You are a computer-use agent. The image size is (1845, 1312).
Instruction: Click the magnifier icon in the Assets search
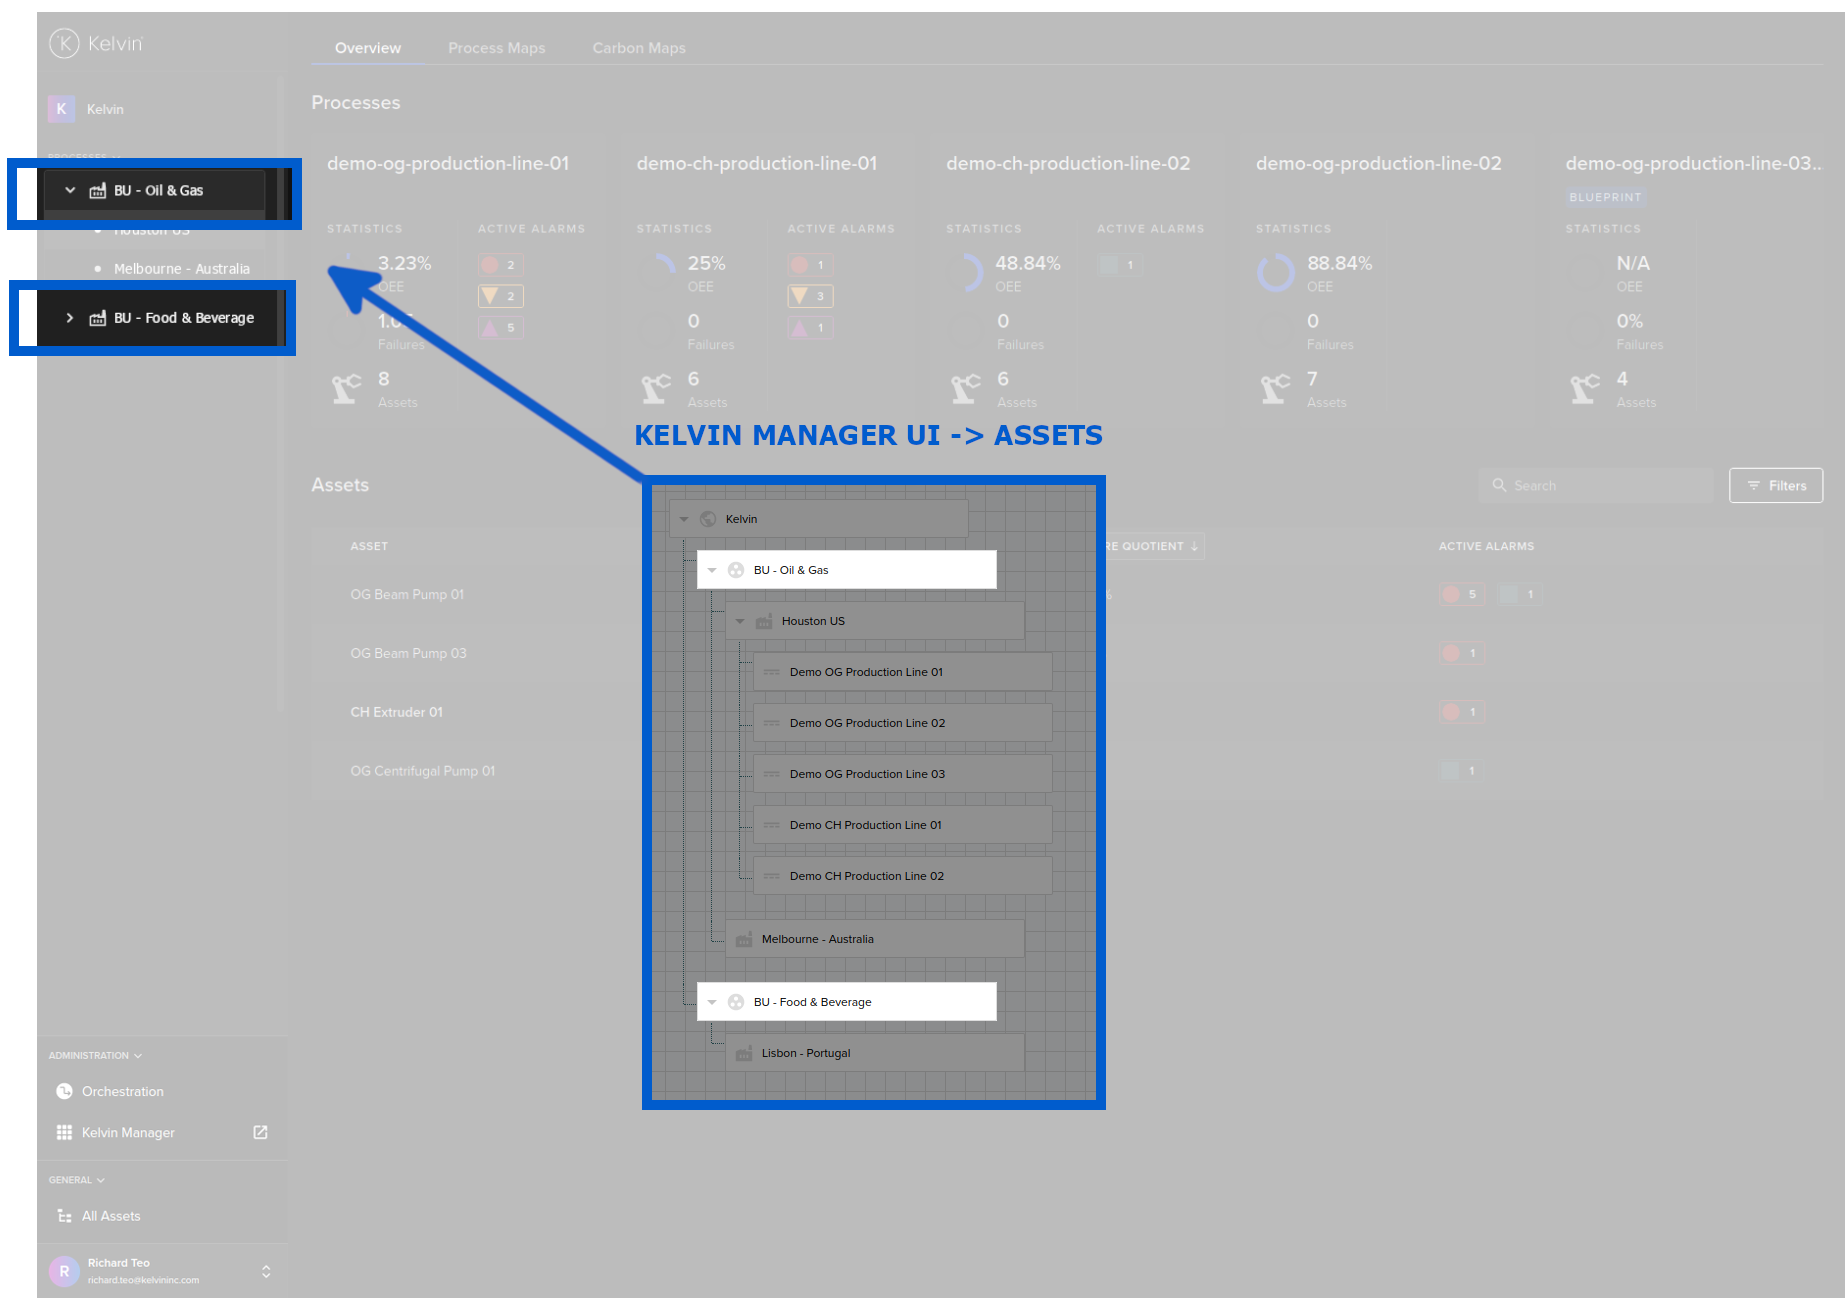click(x=1499, y=485)
